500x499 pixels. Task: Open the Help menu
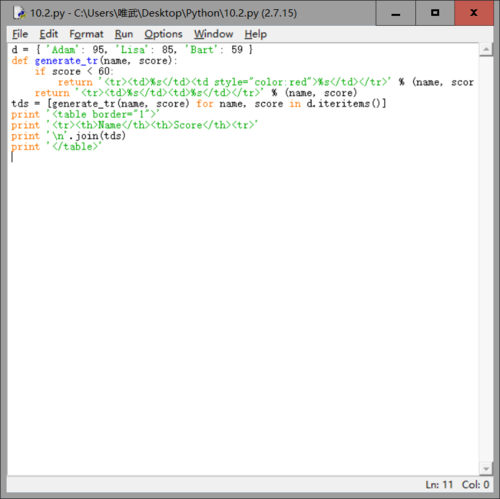[x=256, y=34]
